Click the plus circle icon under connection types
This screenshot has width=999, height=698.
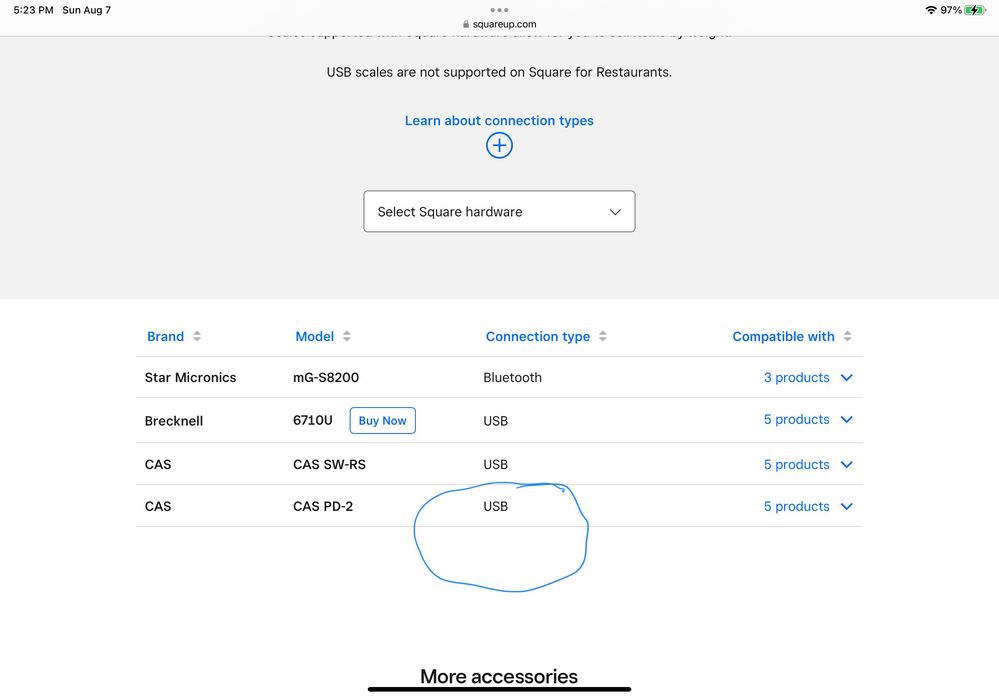tap(499, 145)
